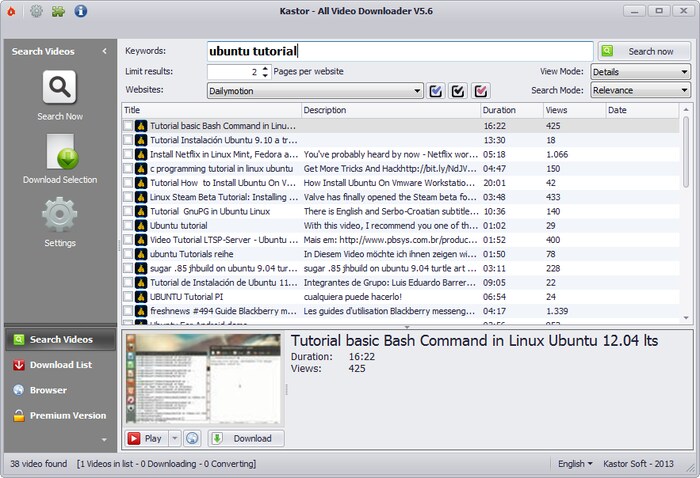Click site icon of 'Tutorial GnuPG' row
Screen dimensions: 700x478
(x=141, y=212)
